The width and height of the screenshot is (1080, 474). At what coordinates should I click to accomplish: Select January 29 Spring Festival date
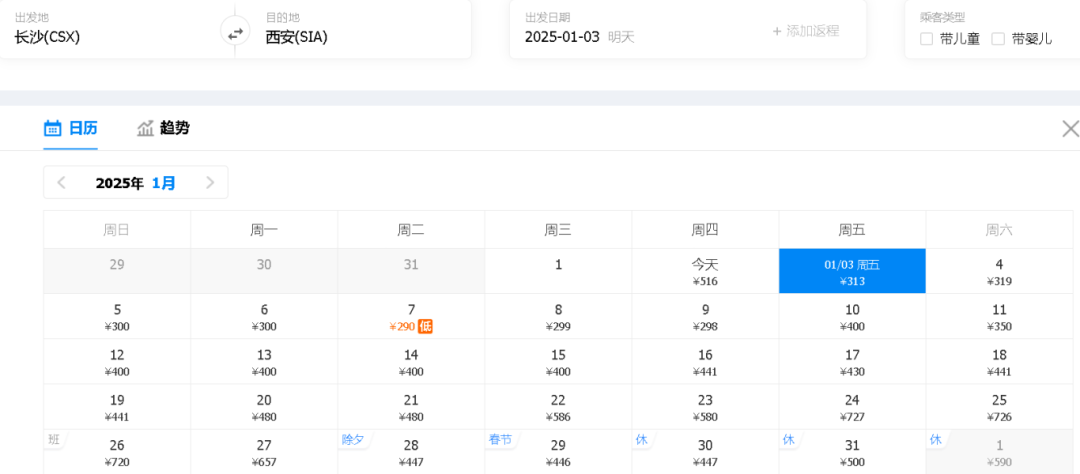pos(558,452)
